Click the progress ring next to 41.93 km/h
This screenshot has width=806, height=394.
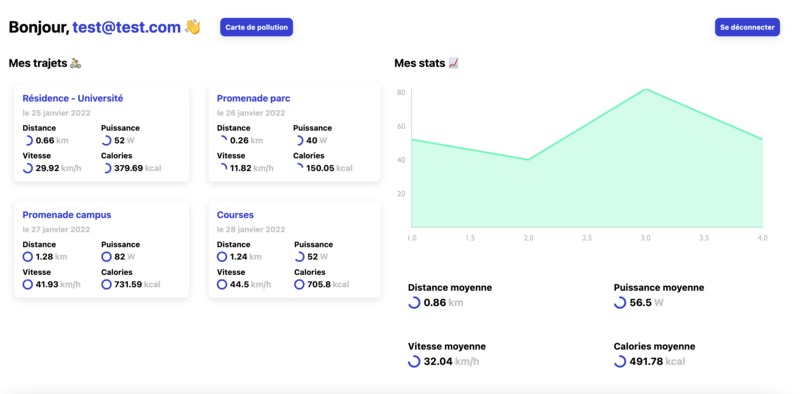point(28,284)
